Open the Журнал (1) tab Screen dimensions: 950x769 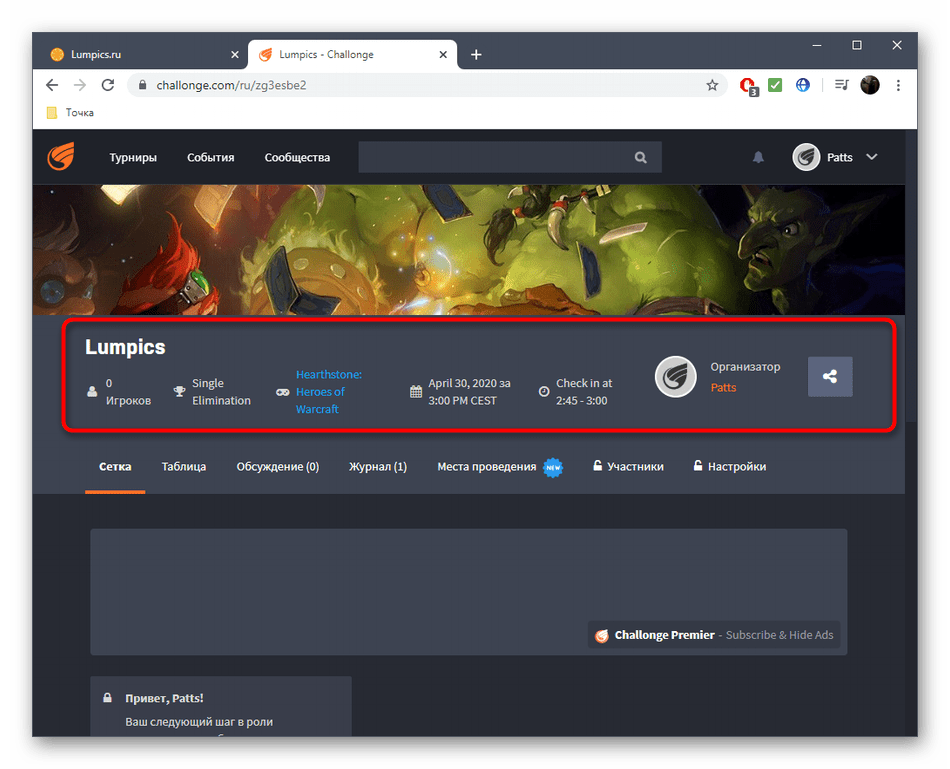click(x=378, y=467)
